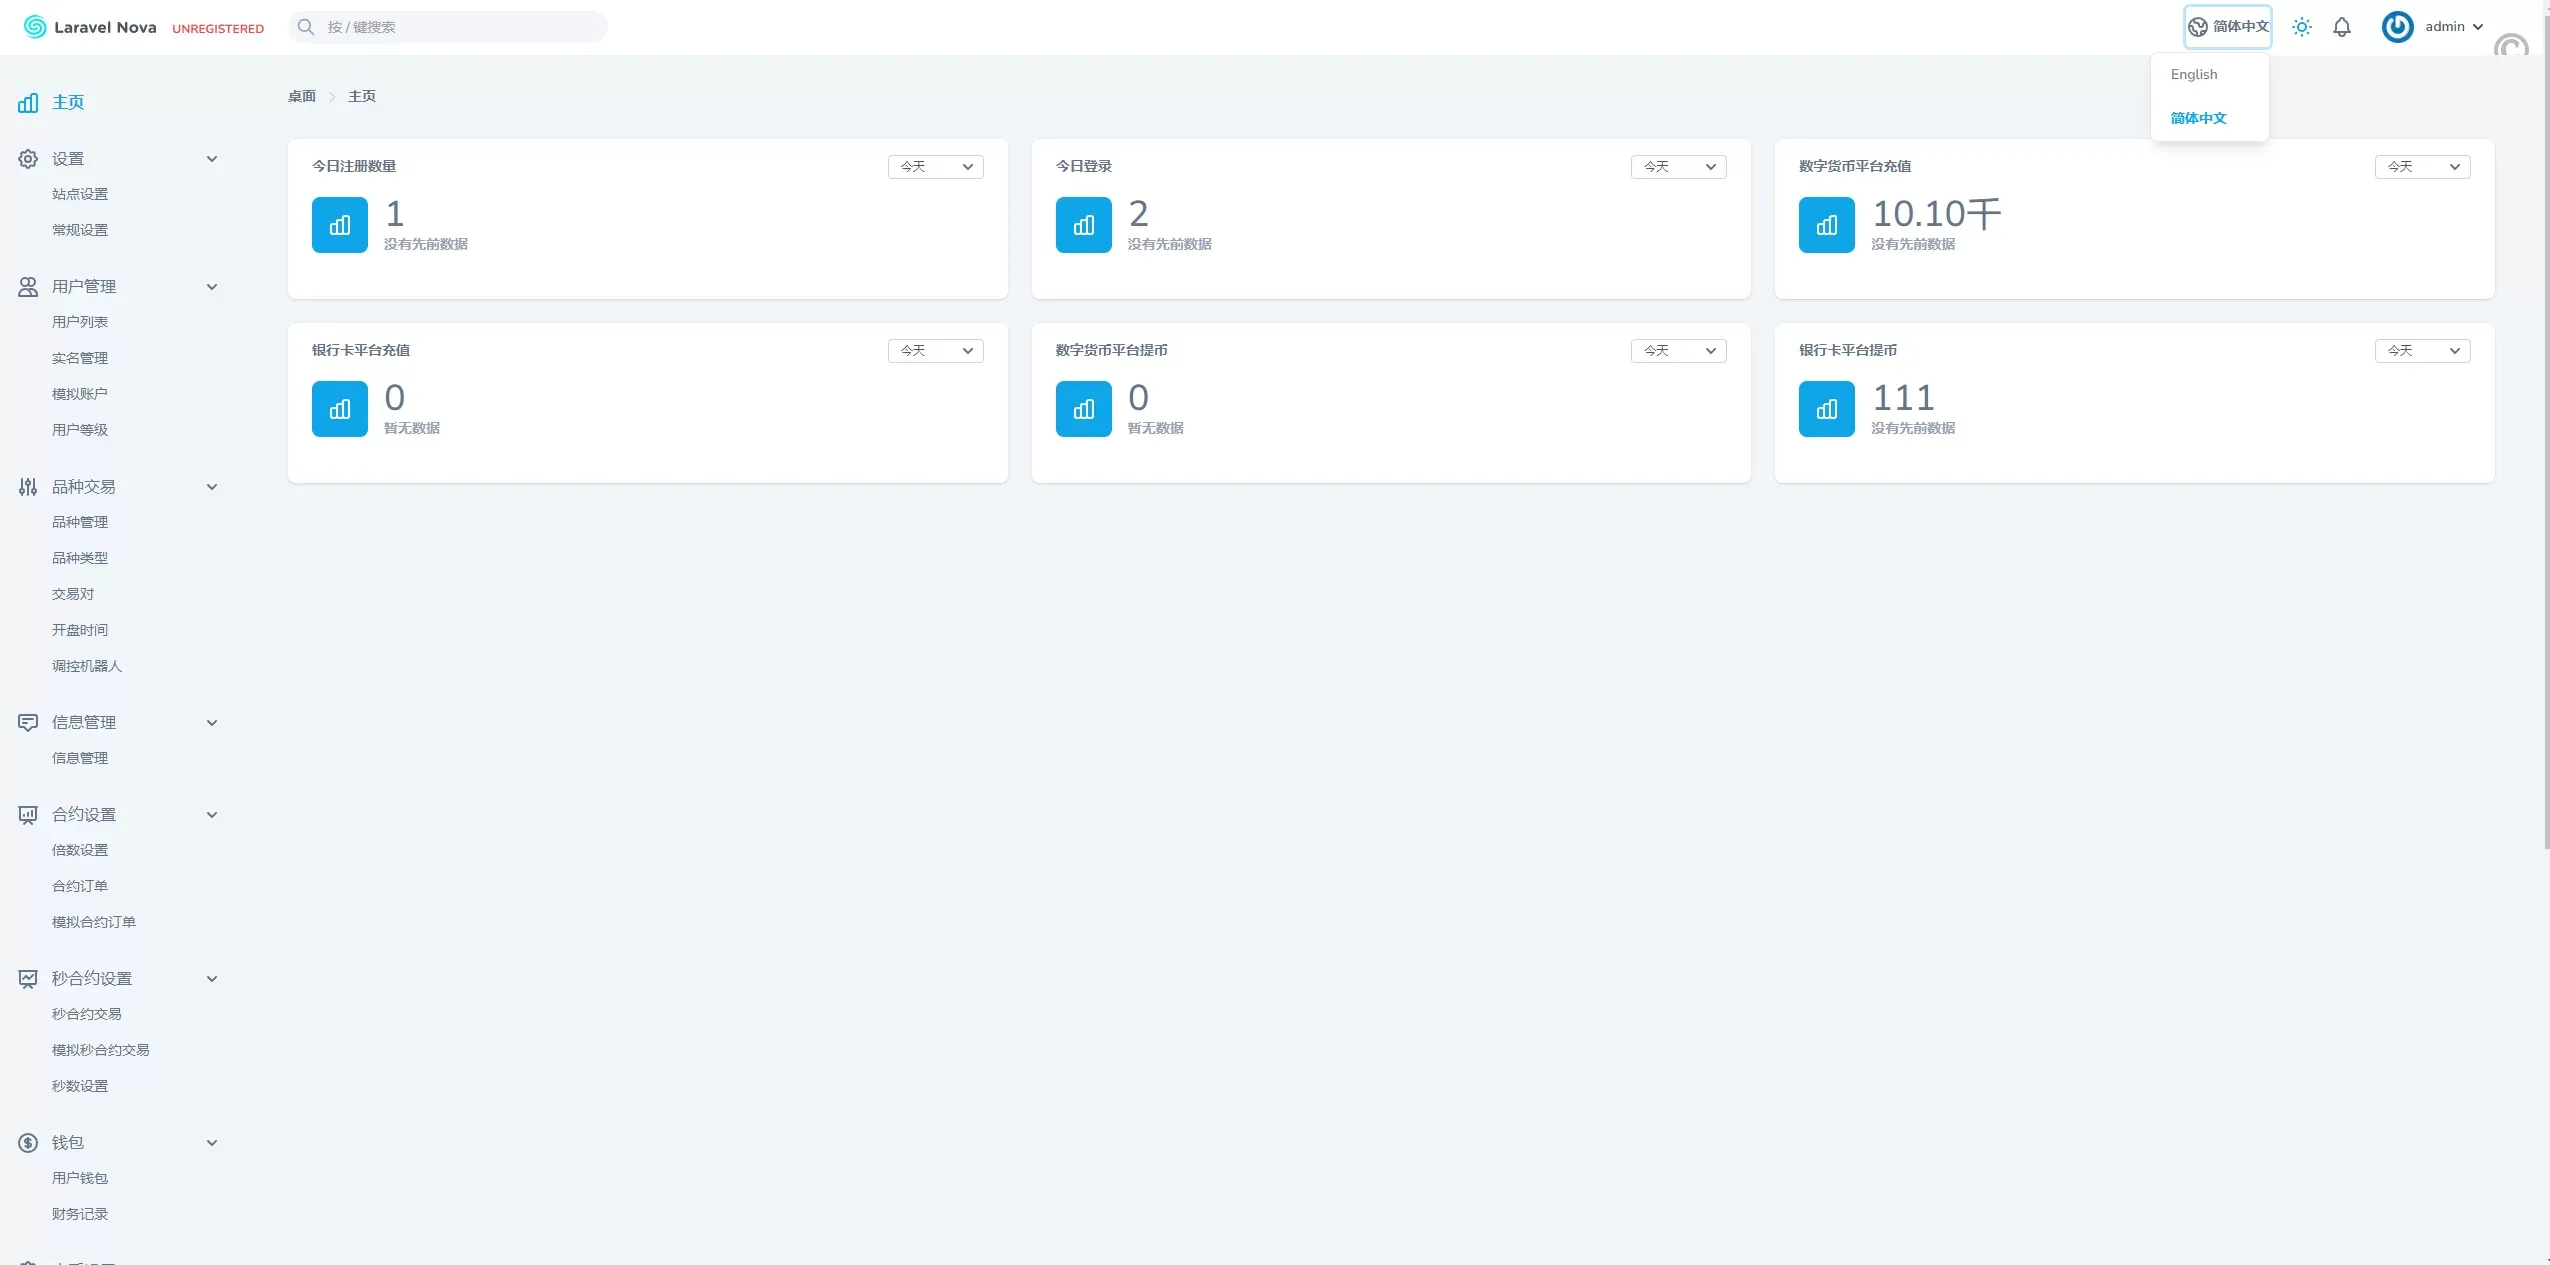This screenshot has width=2550, height=1265.
Task: Click the admin avatar icon
Action: coord(2397,27)
